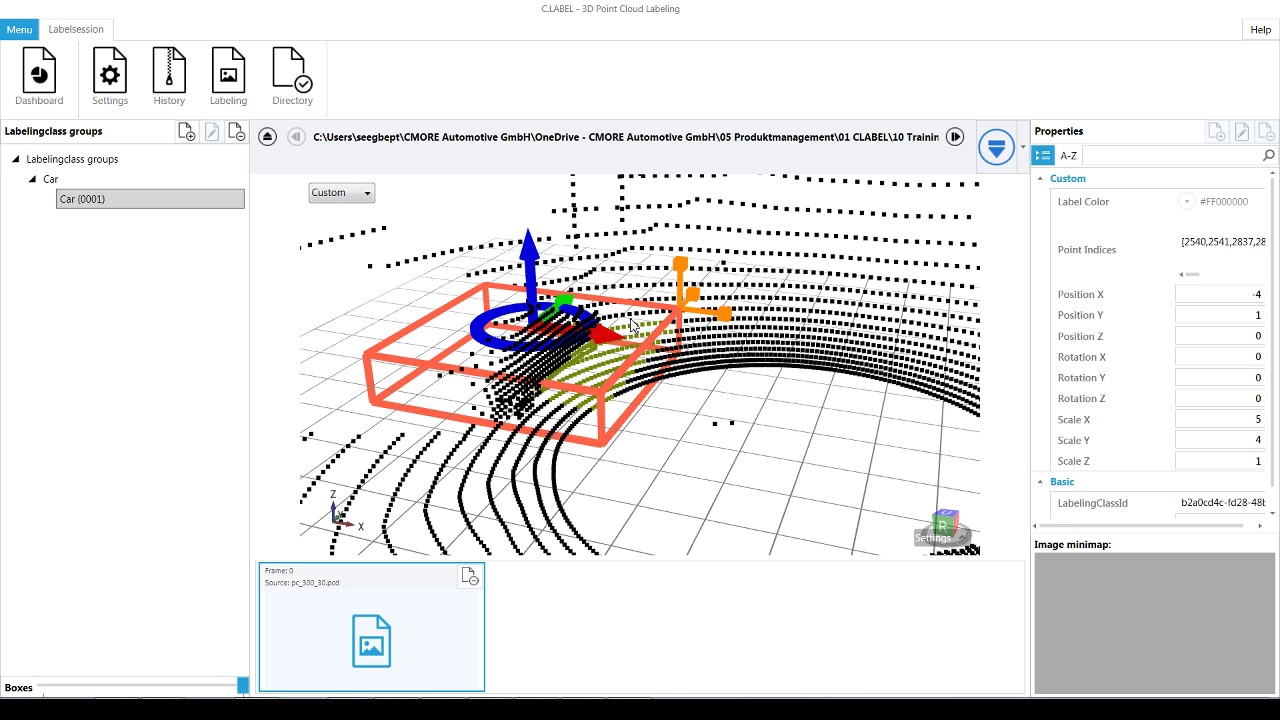Switch properties to categorized view
Viewport: 1280px width, 720px height.
[1044, 155]
